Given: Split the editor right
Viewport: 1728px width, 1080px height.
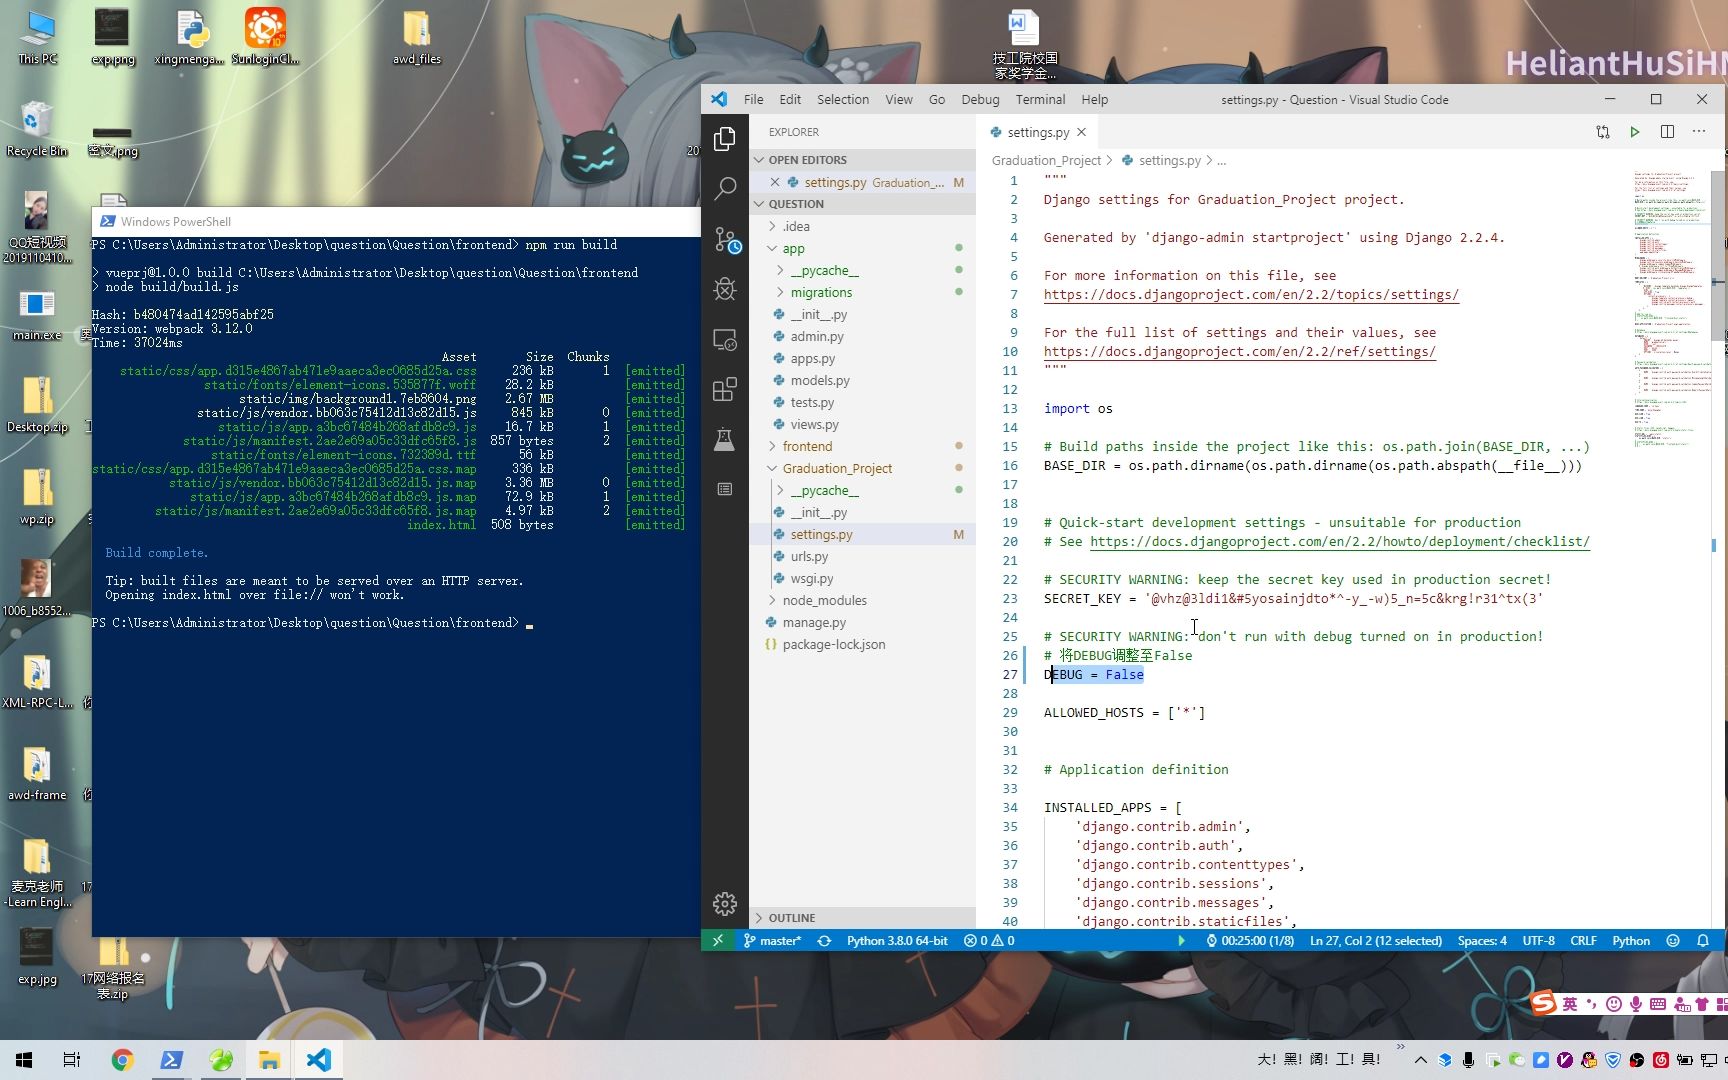Looking at the screenshot, I should tap(1667, 132).
